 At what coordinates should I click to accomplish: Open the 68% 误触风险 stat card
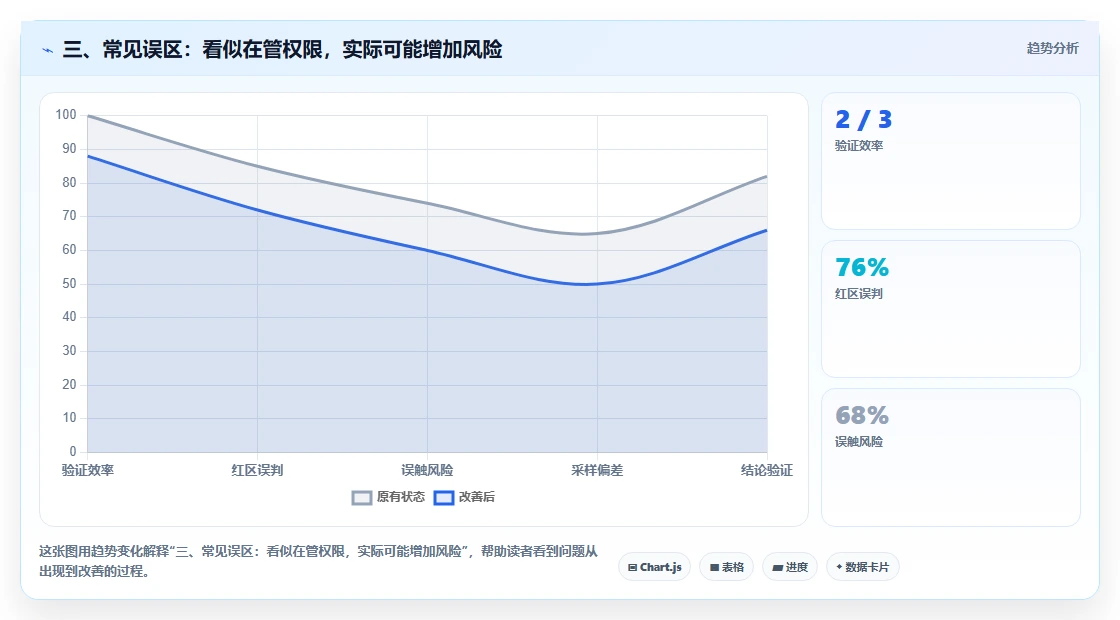click(x=951, y=457)
